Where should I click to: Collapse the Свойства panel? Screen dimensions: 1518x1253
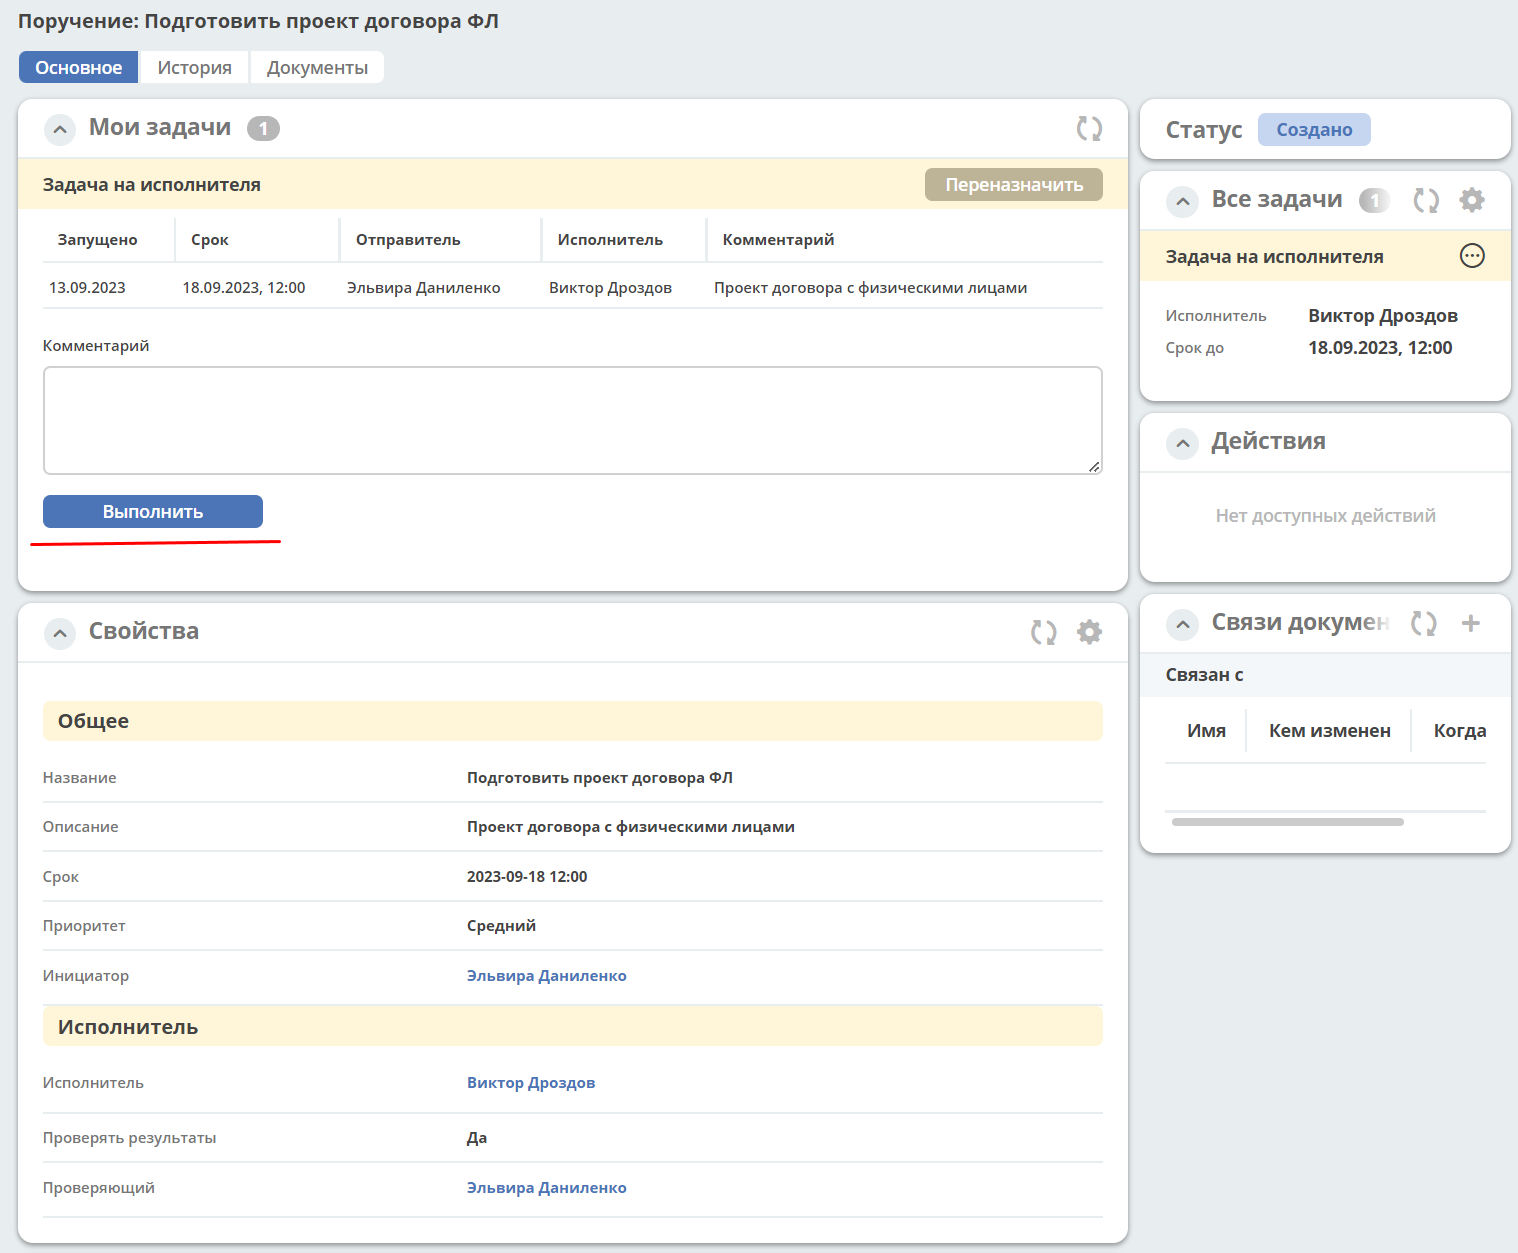[60, 634]
